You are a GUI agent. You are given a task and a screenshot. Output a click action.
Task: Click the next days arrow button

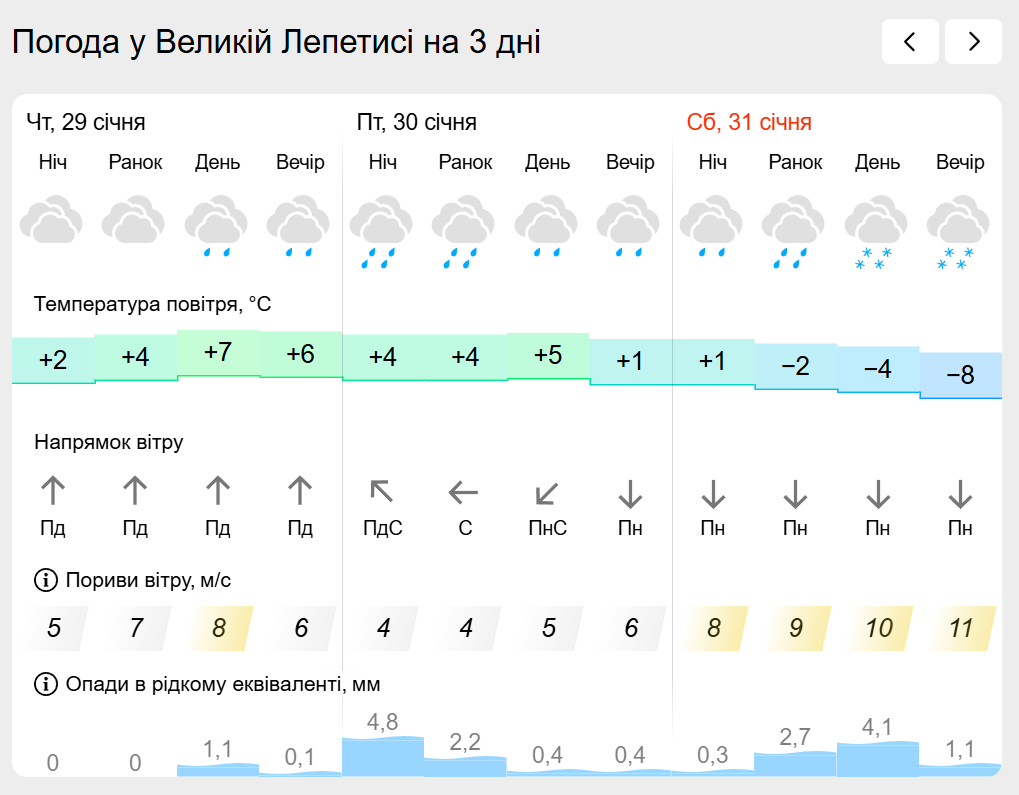973,42
